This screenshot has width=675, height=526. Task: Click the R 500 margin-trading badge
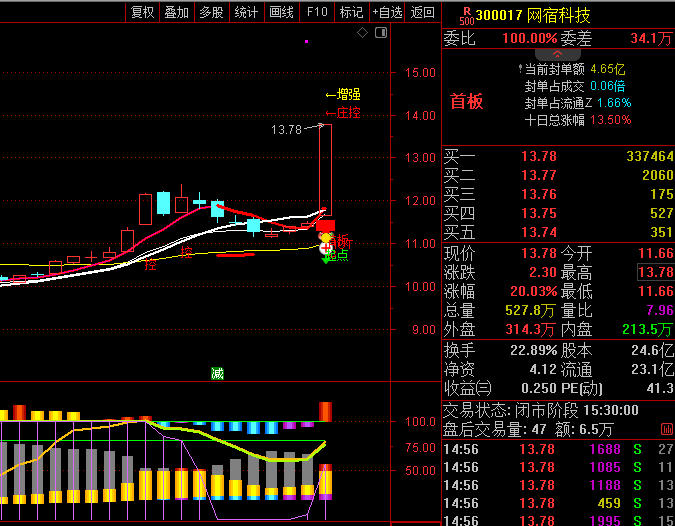click(x=465, y=15)
